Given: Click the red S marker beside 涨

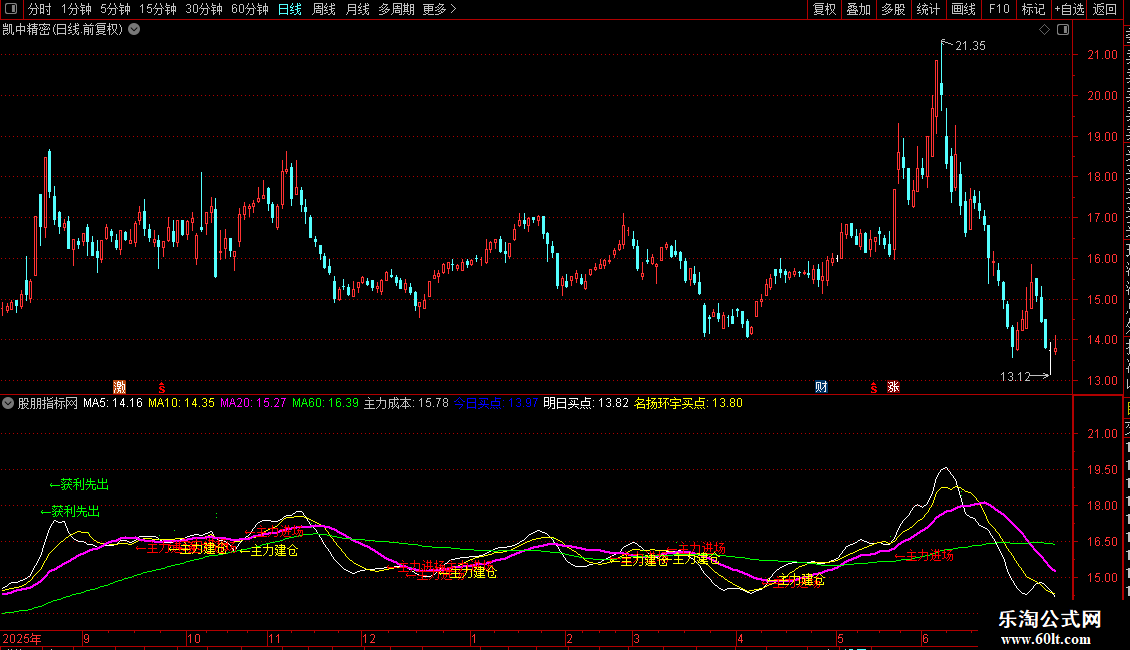Looking at the screenshot, I should [x=873, y=388].
